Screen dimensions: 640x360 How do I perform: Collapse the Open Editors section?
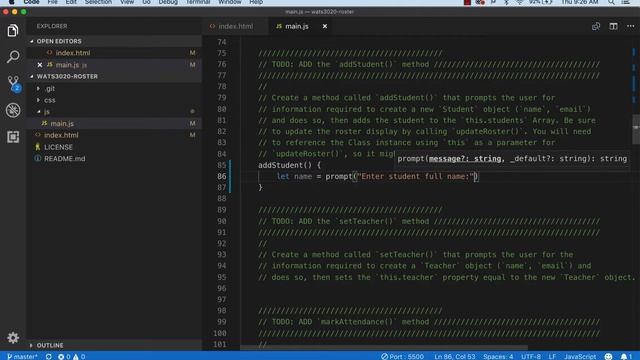click(114, 41)
